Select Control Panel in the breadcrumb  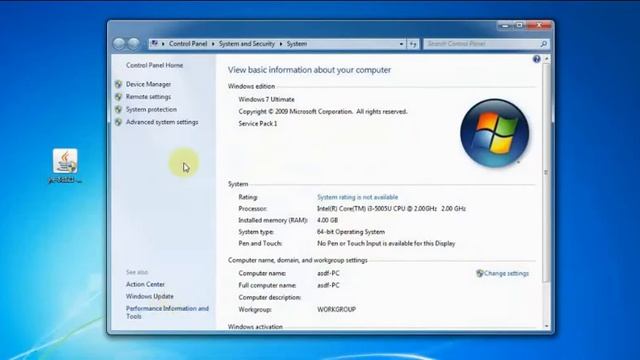pyautogui.click(x=188, y=44)
